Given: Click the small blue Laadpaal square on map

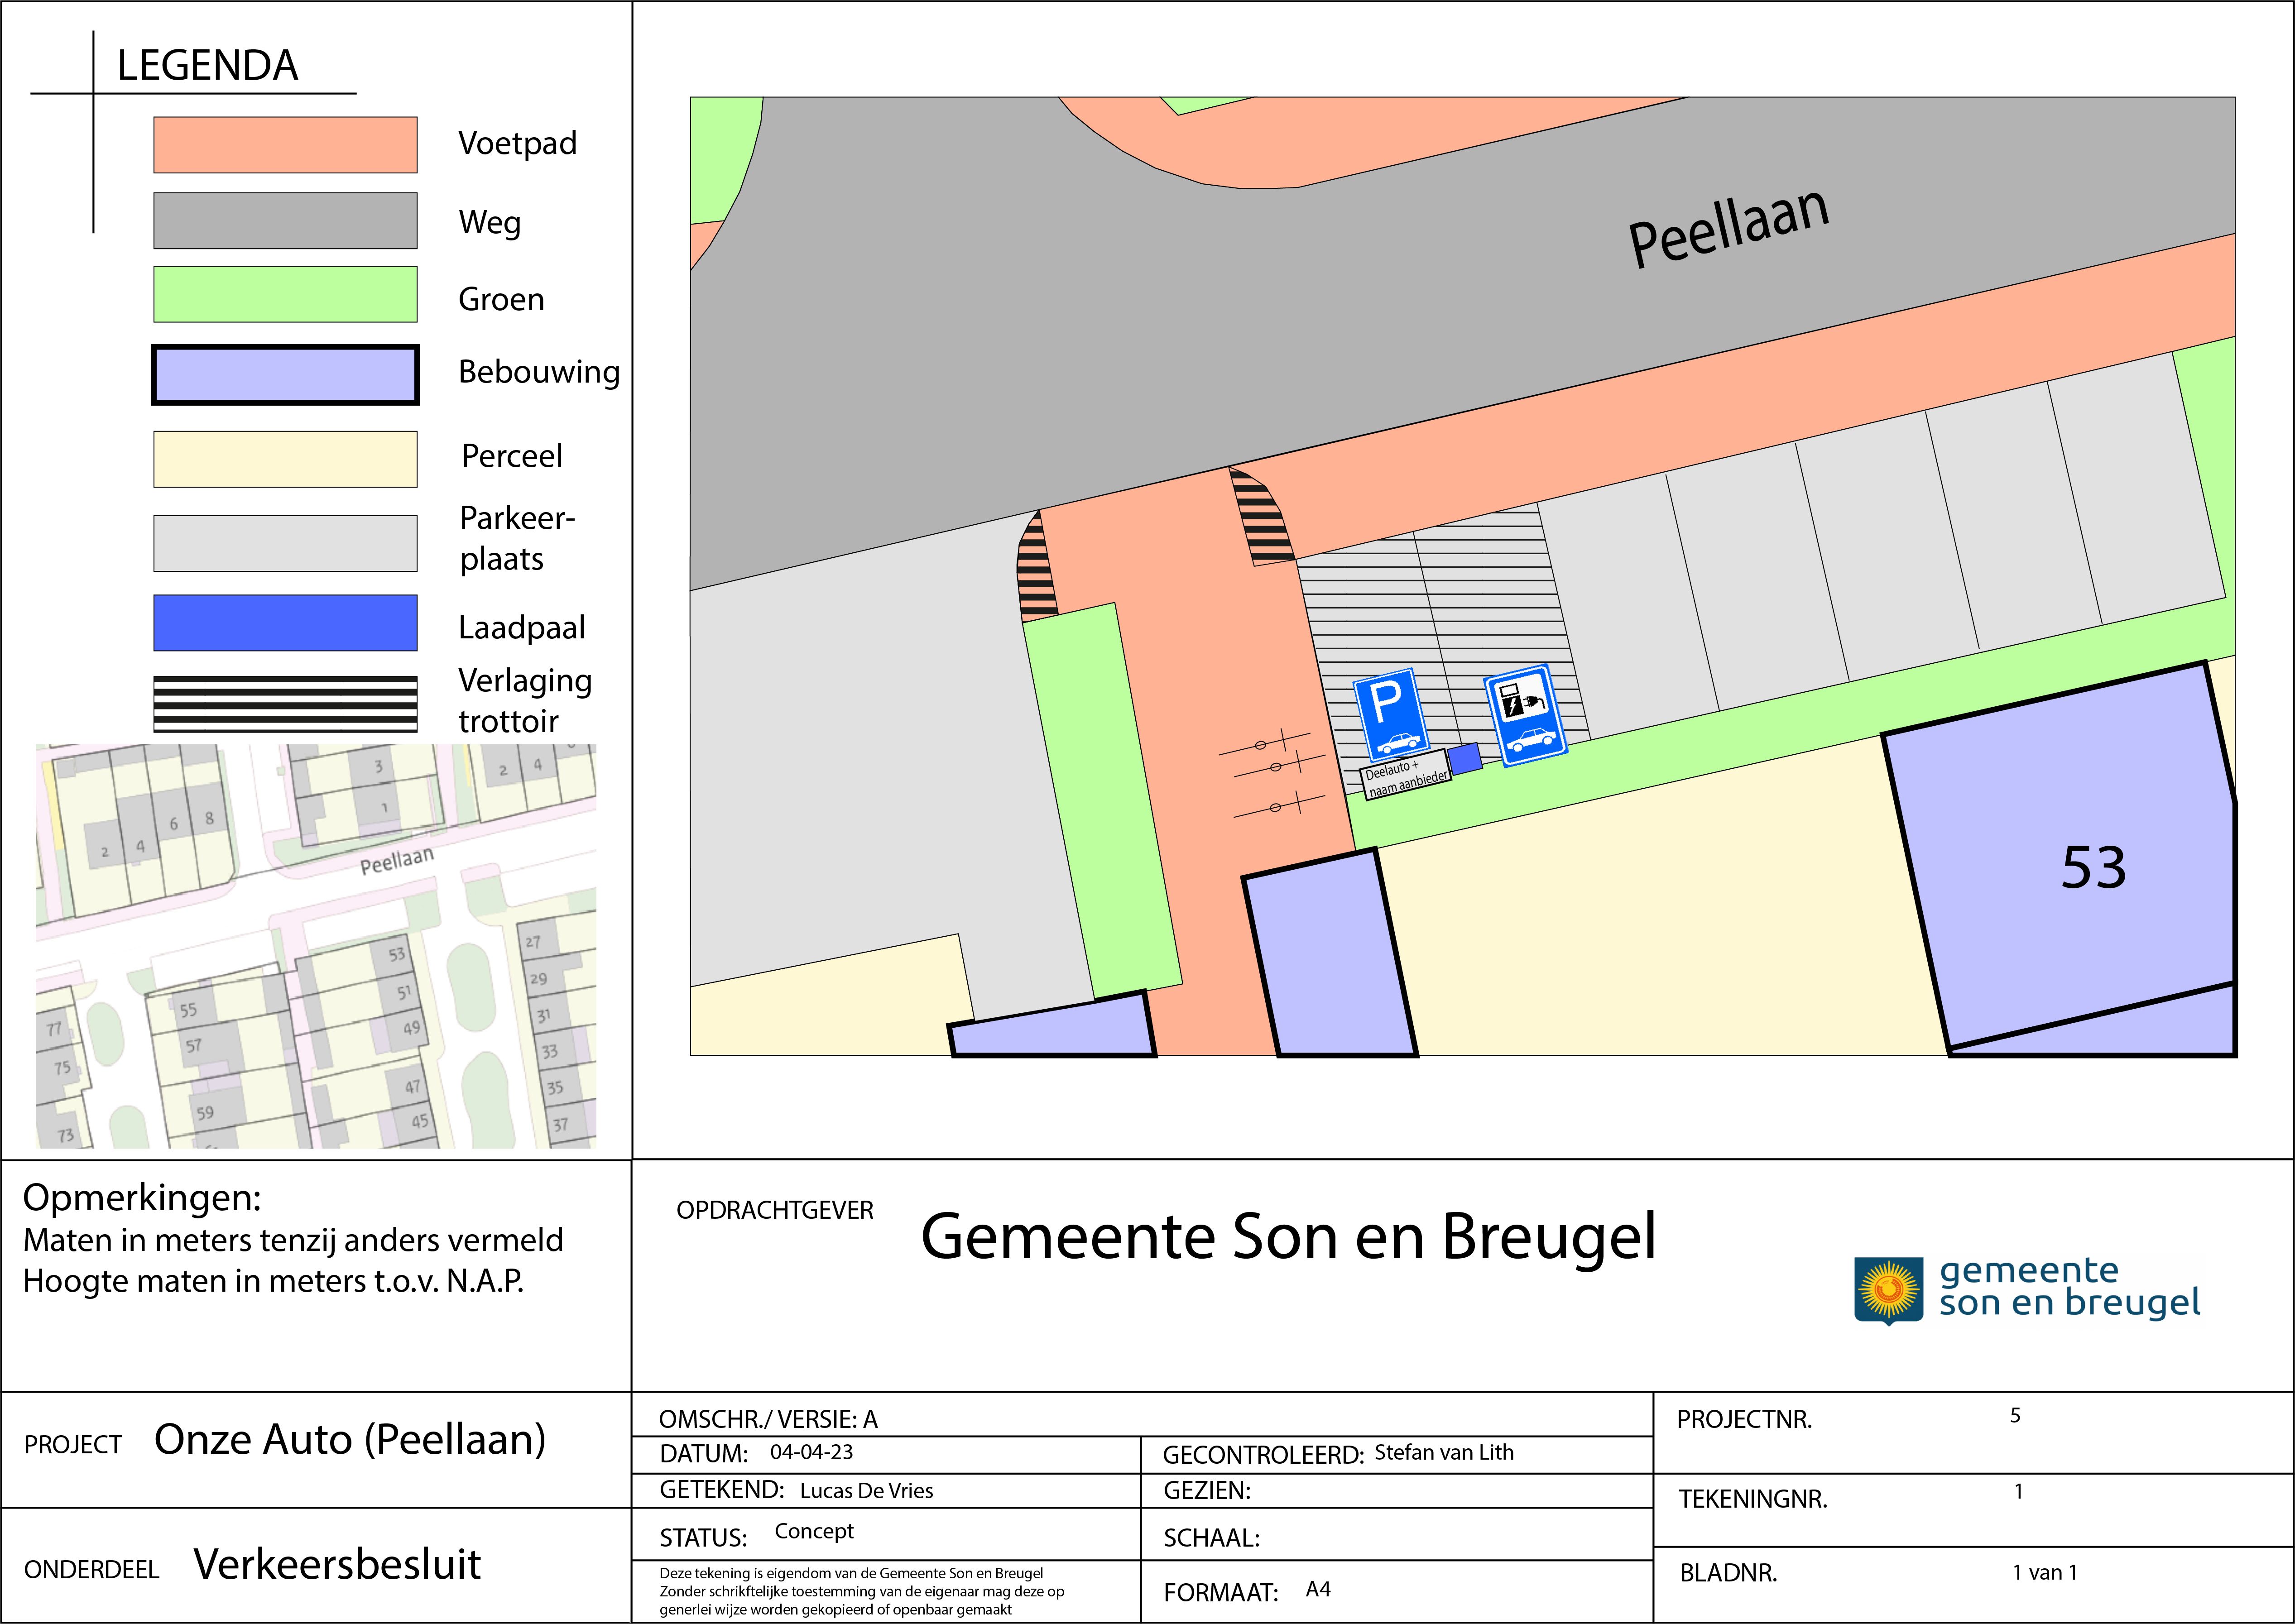Looking at the screenshot, I should point(1465,759).
